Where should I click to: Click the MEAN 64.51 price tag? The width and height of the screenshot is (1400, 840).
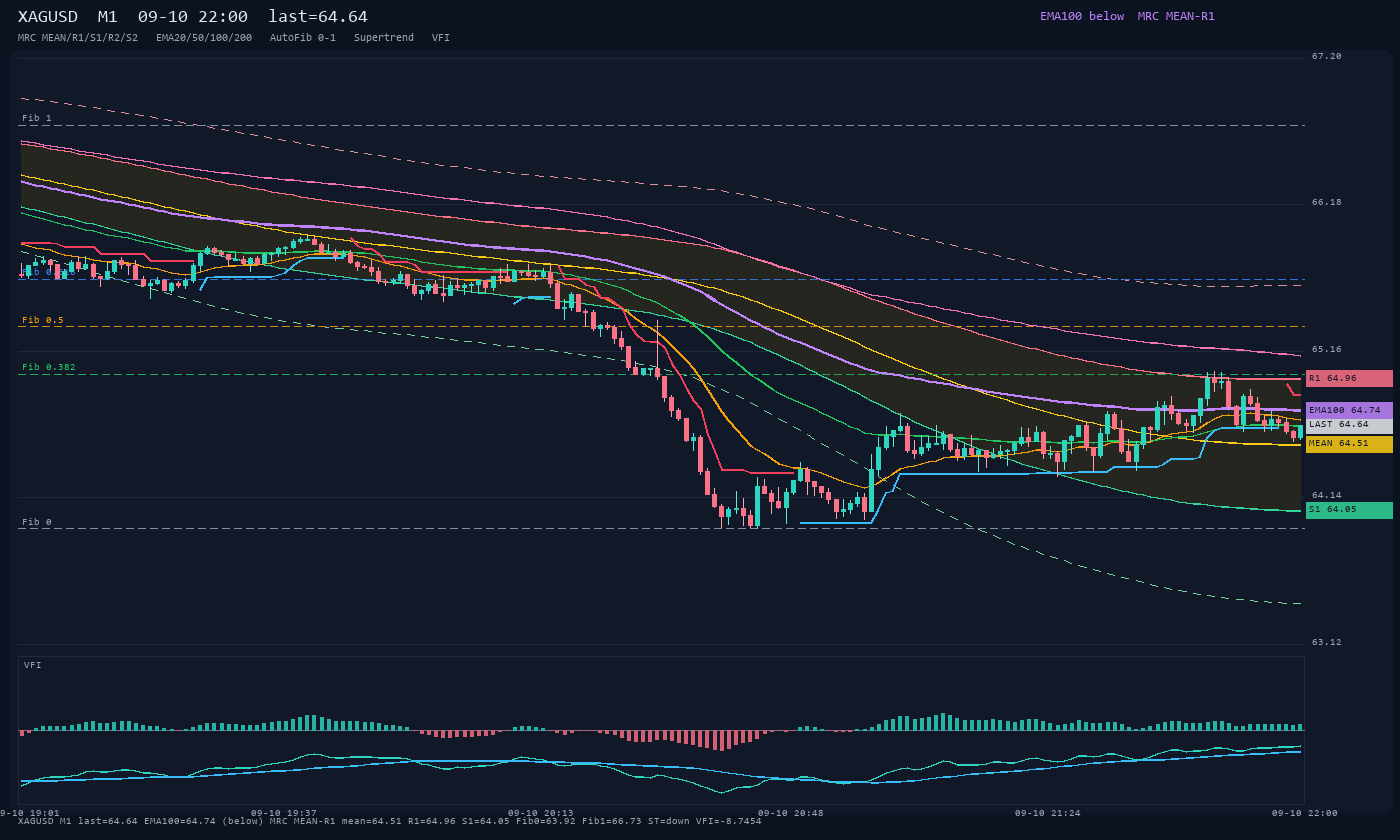click(1349, 443)
